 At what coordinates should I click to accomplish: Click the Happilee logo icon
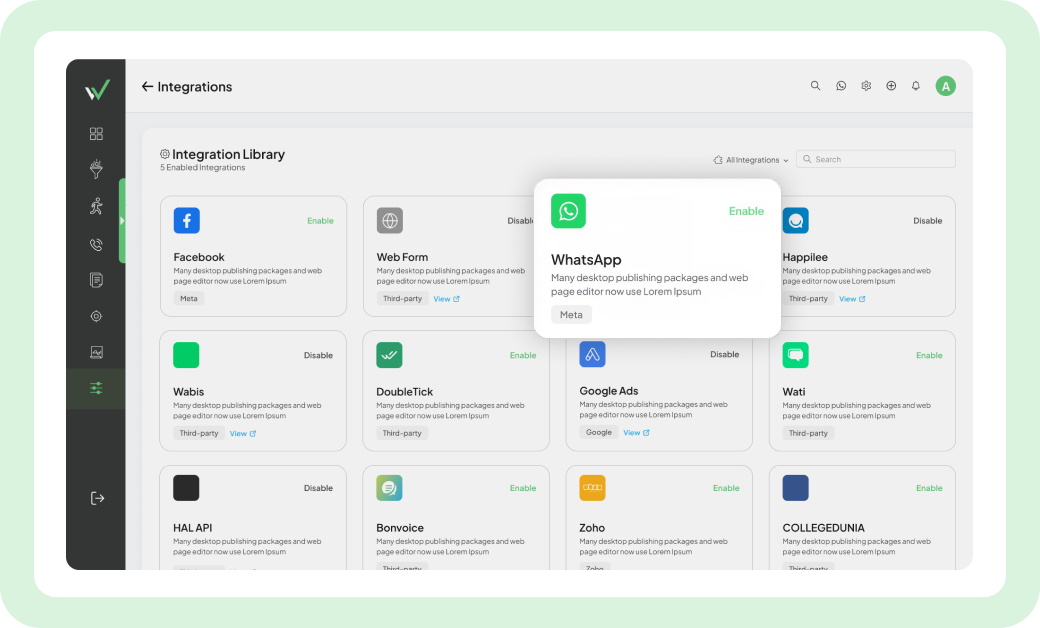[795, 220]
